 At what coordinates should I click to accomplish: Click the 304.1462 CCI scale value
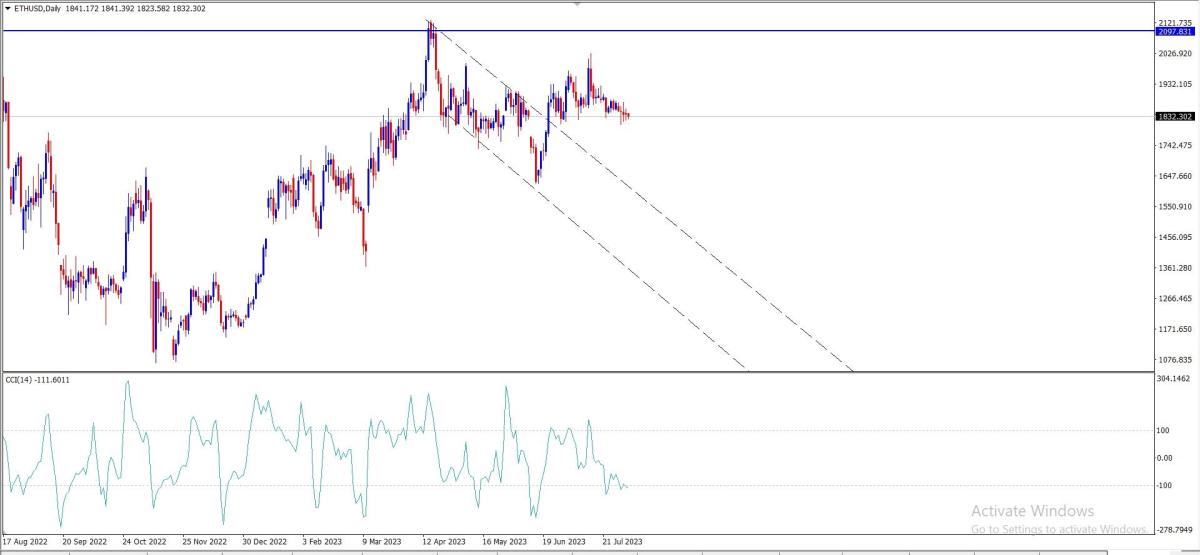pos(1174,380)
